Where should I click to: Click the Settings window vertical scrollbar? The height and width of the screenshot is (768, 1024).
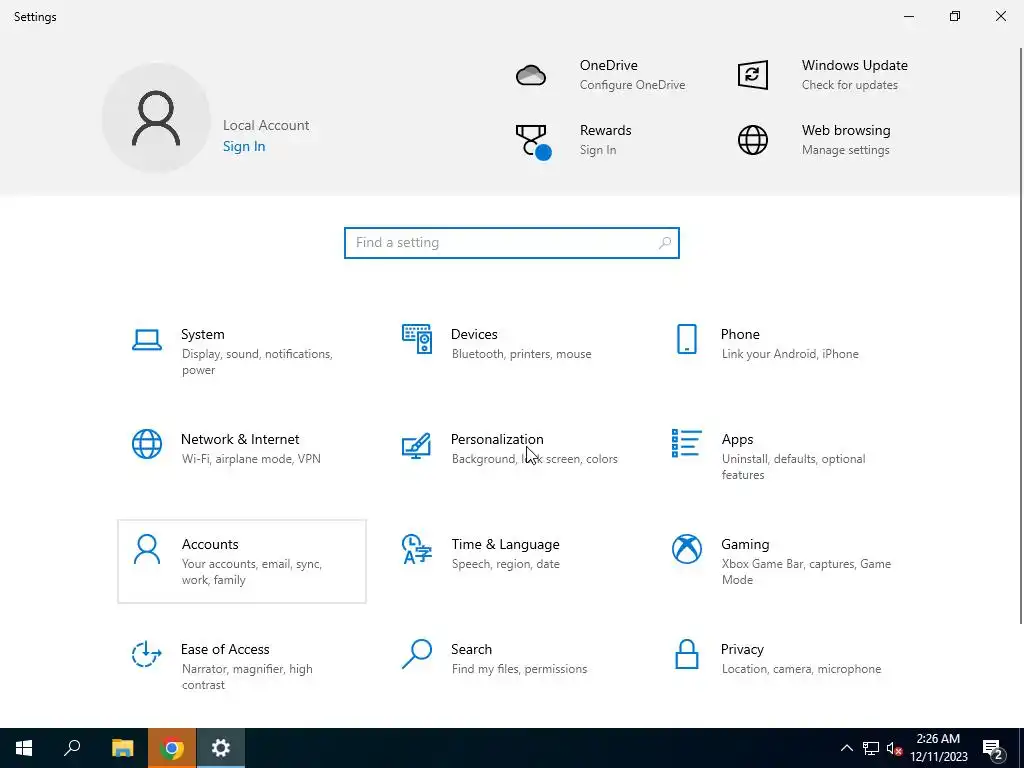pyautogui.click(x=1021, y=335)
